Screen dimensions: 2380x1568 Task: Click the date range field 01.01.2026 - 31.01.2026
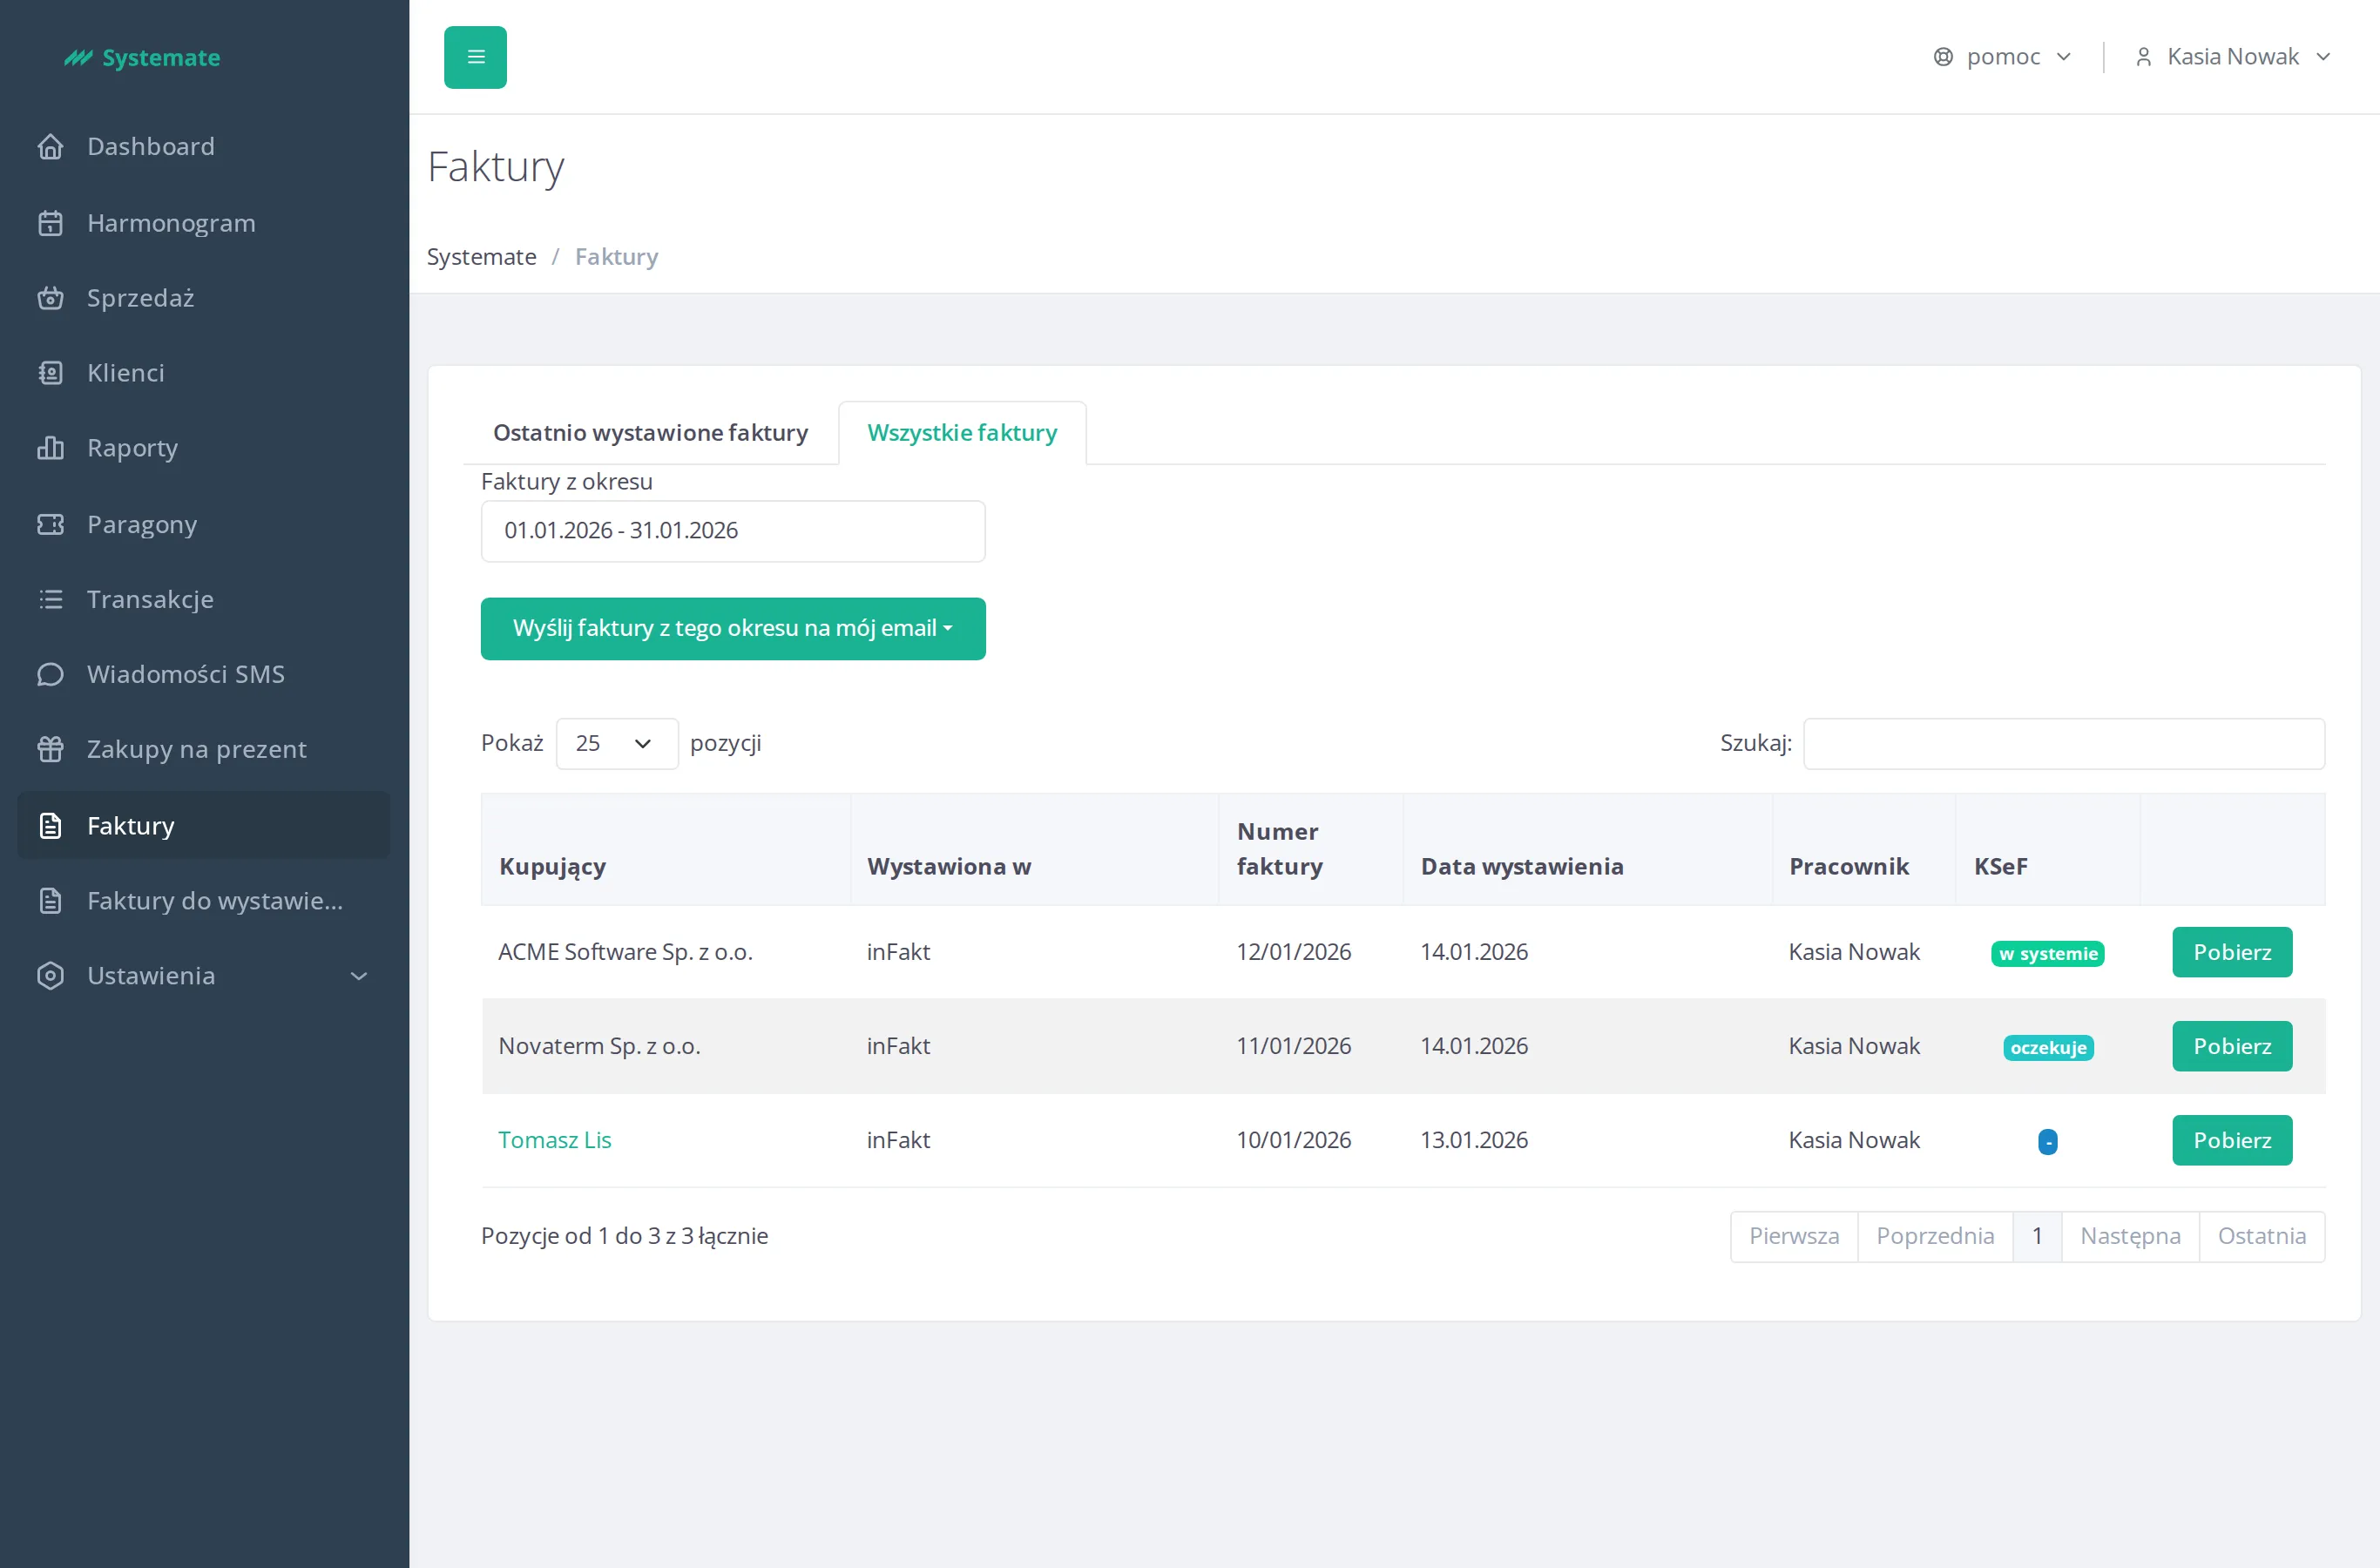point(733,531)
